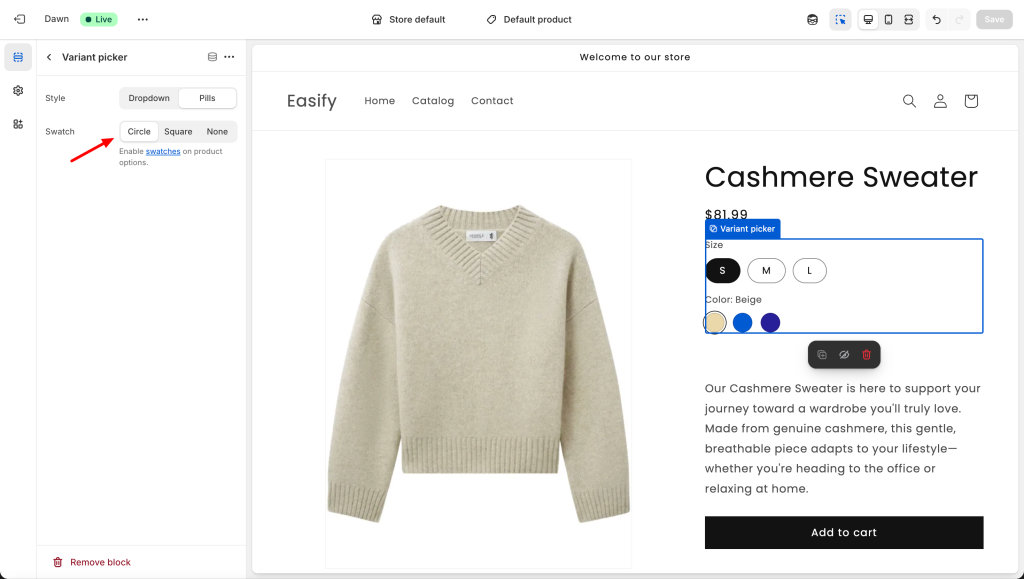Open the Sections sidebar icon
The image size is (1024, 579).
[18, 57]
